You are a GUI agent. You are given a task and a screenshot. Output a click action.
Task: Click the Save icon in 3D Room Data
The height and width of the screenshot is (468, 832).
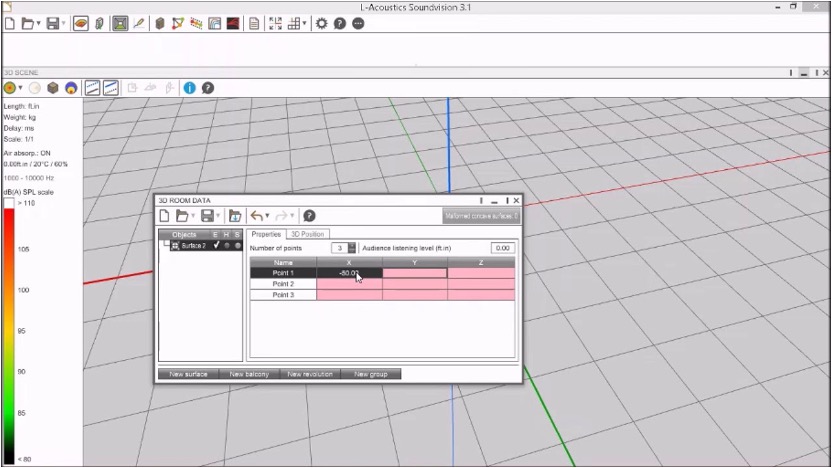click(207, 215)
